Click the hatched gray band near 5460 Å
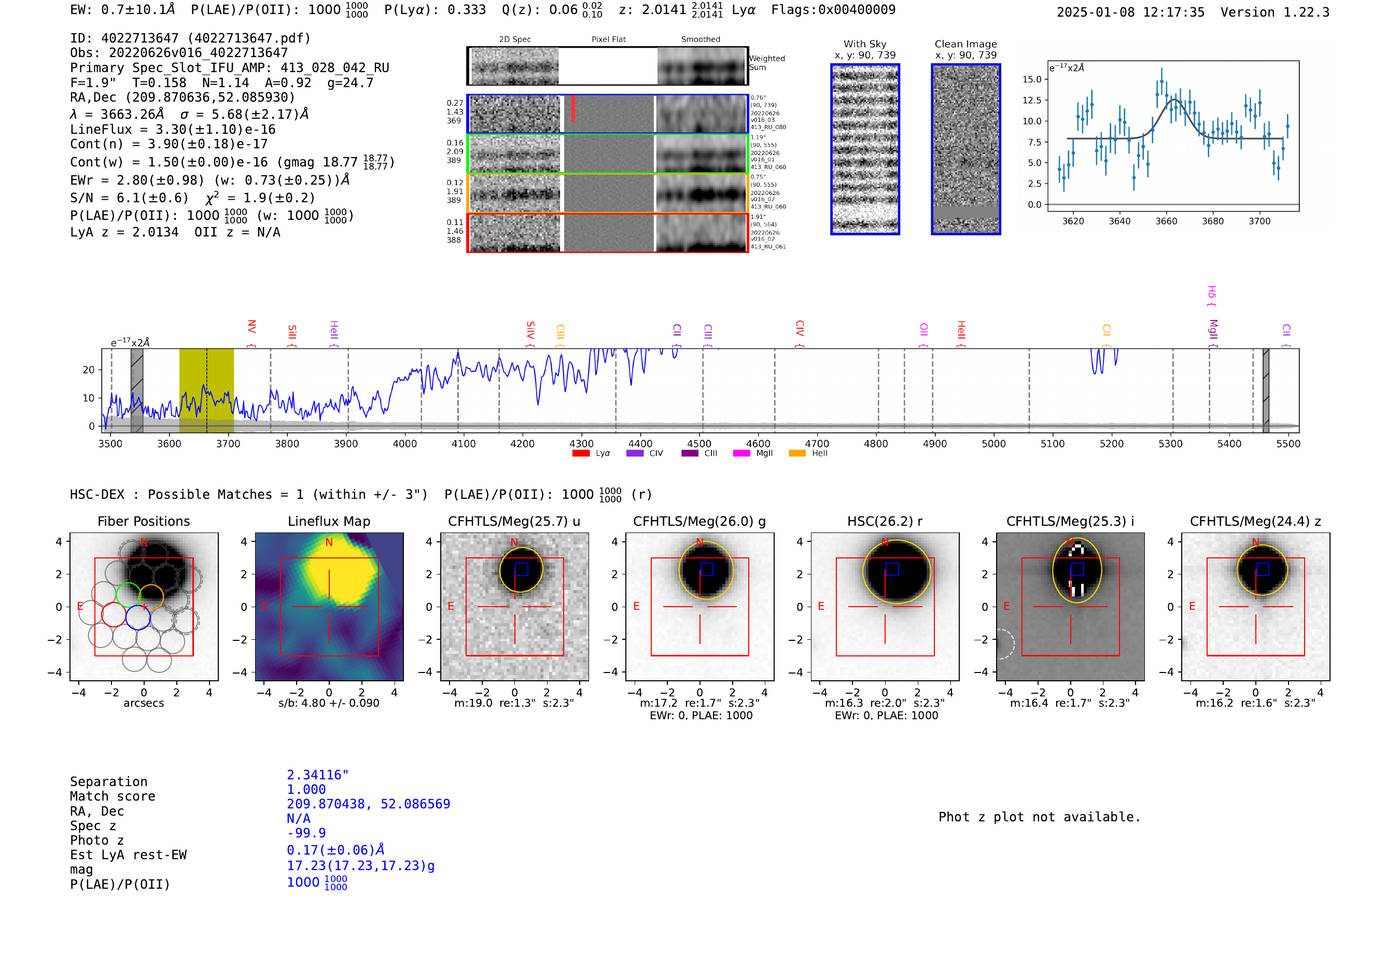Screen dimensions: 1400x953 [x=1266, y=390]
